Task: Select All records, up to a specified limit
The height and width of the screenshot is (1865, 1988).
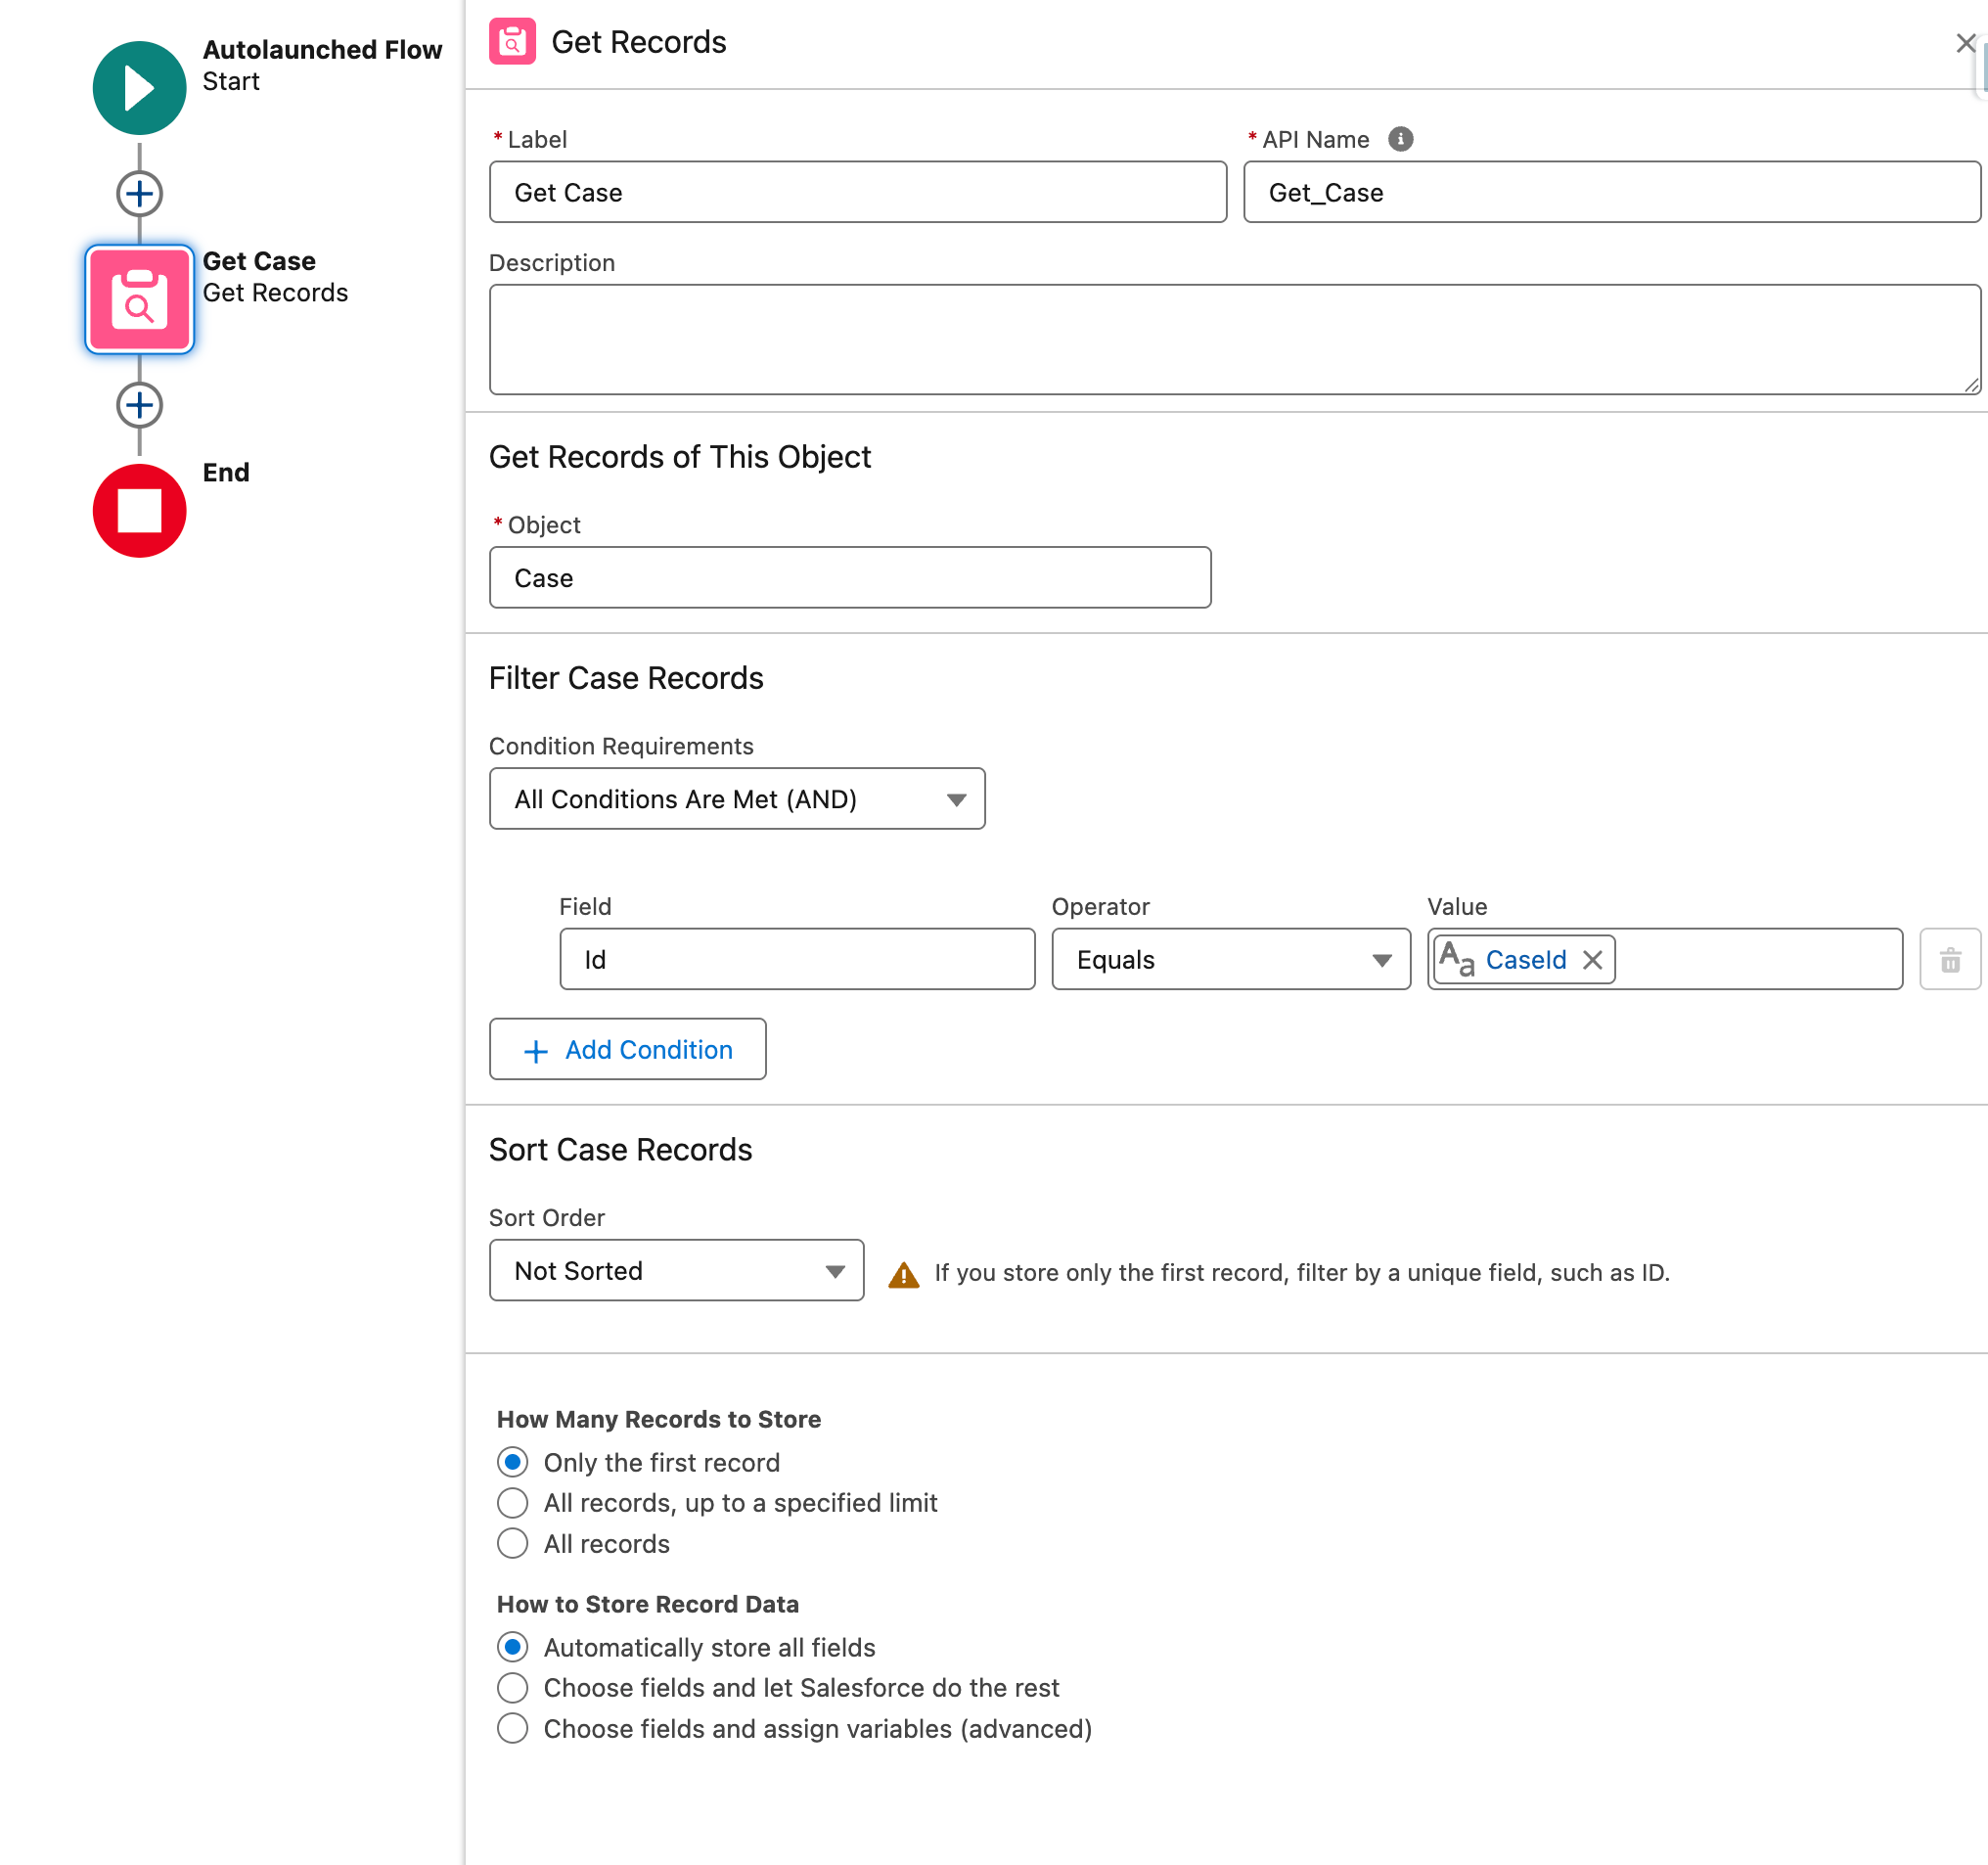Action: click(512, 1502)
